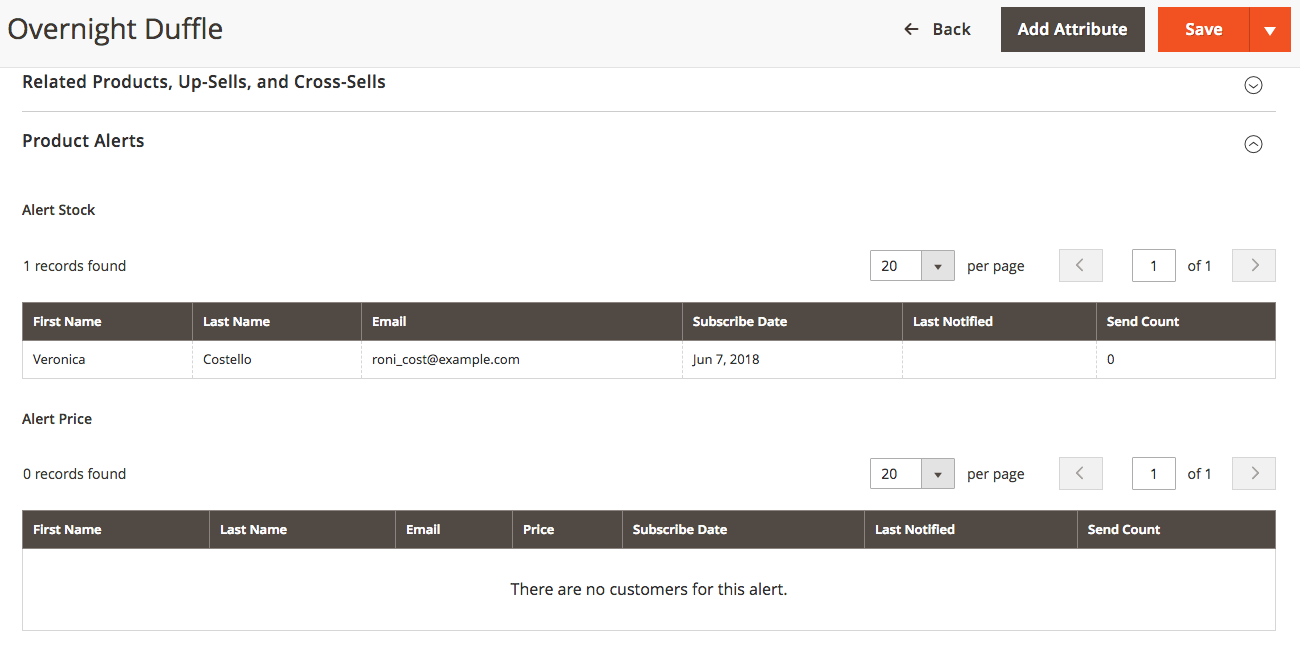Image resolution: width=1300 pixels, height=660 pixels.
Task: Go to previous page in Alert Stock
Action: (1080, 266)
